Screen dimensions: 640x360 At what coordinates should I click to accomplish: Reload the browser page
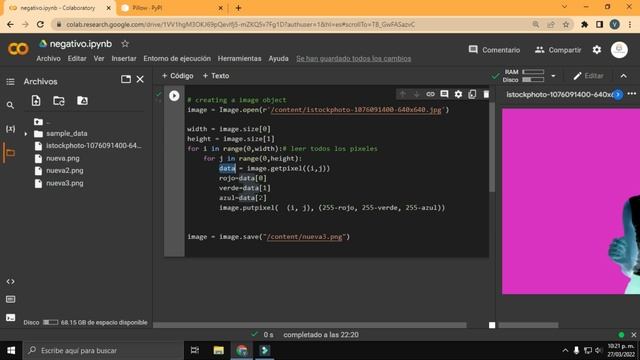click(40, 24)
